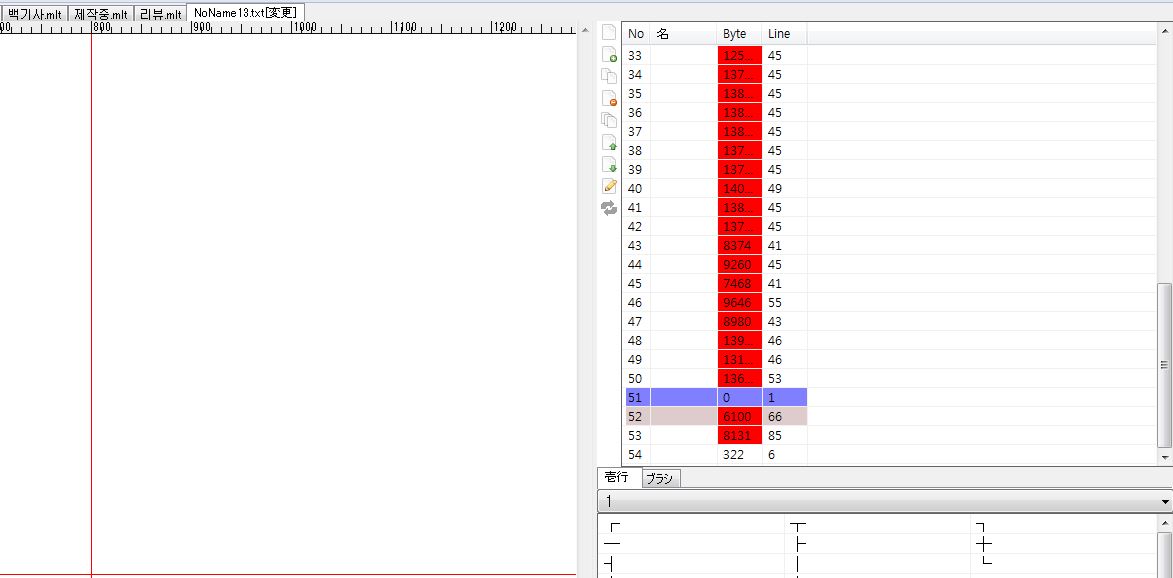The height and width of the screenshot is (578, 1173).
Task: Click the gray refresh arrows icon
Action: (608, 208)
